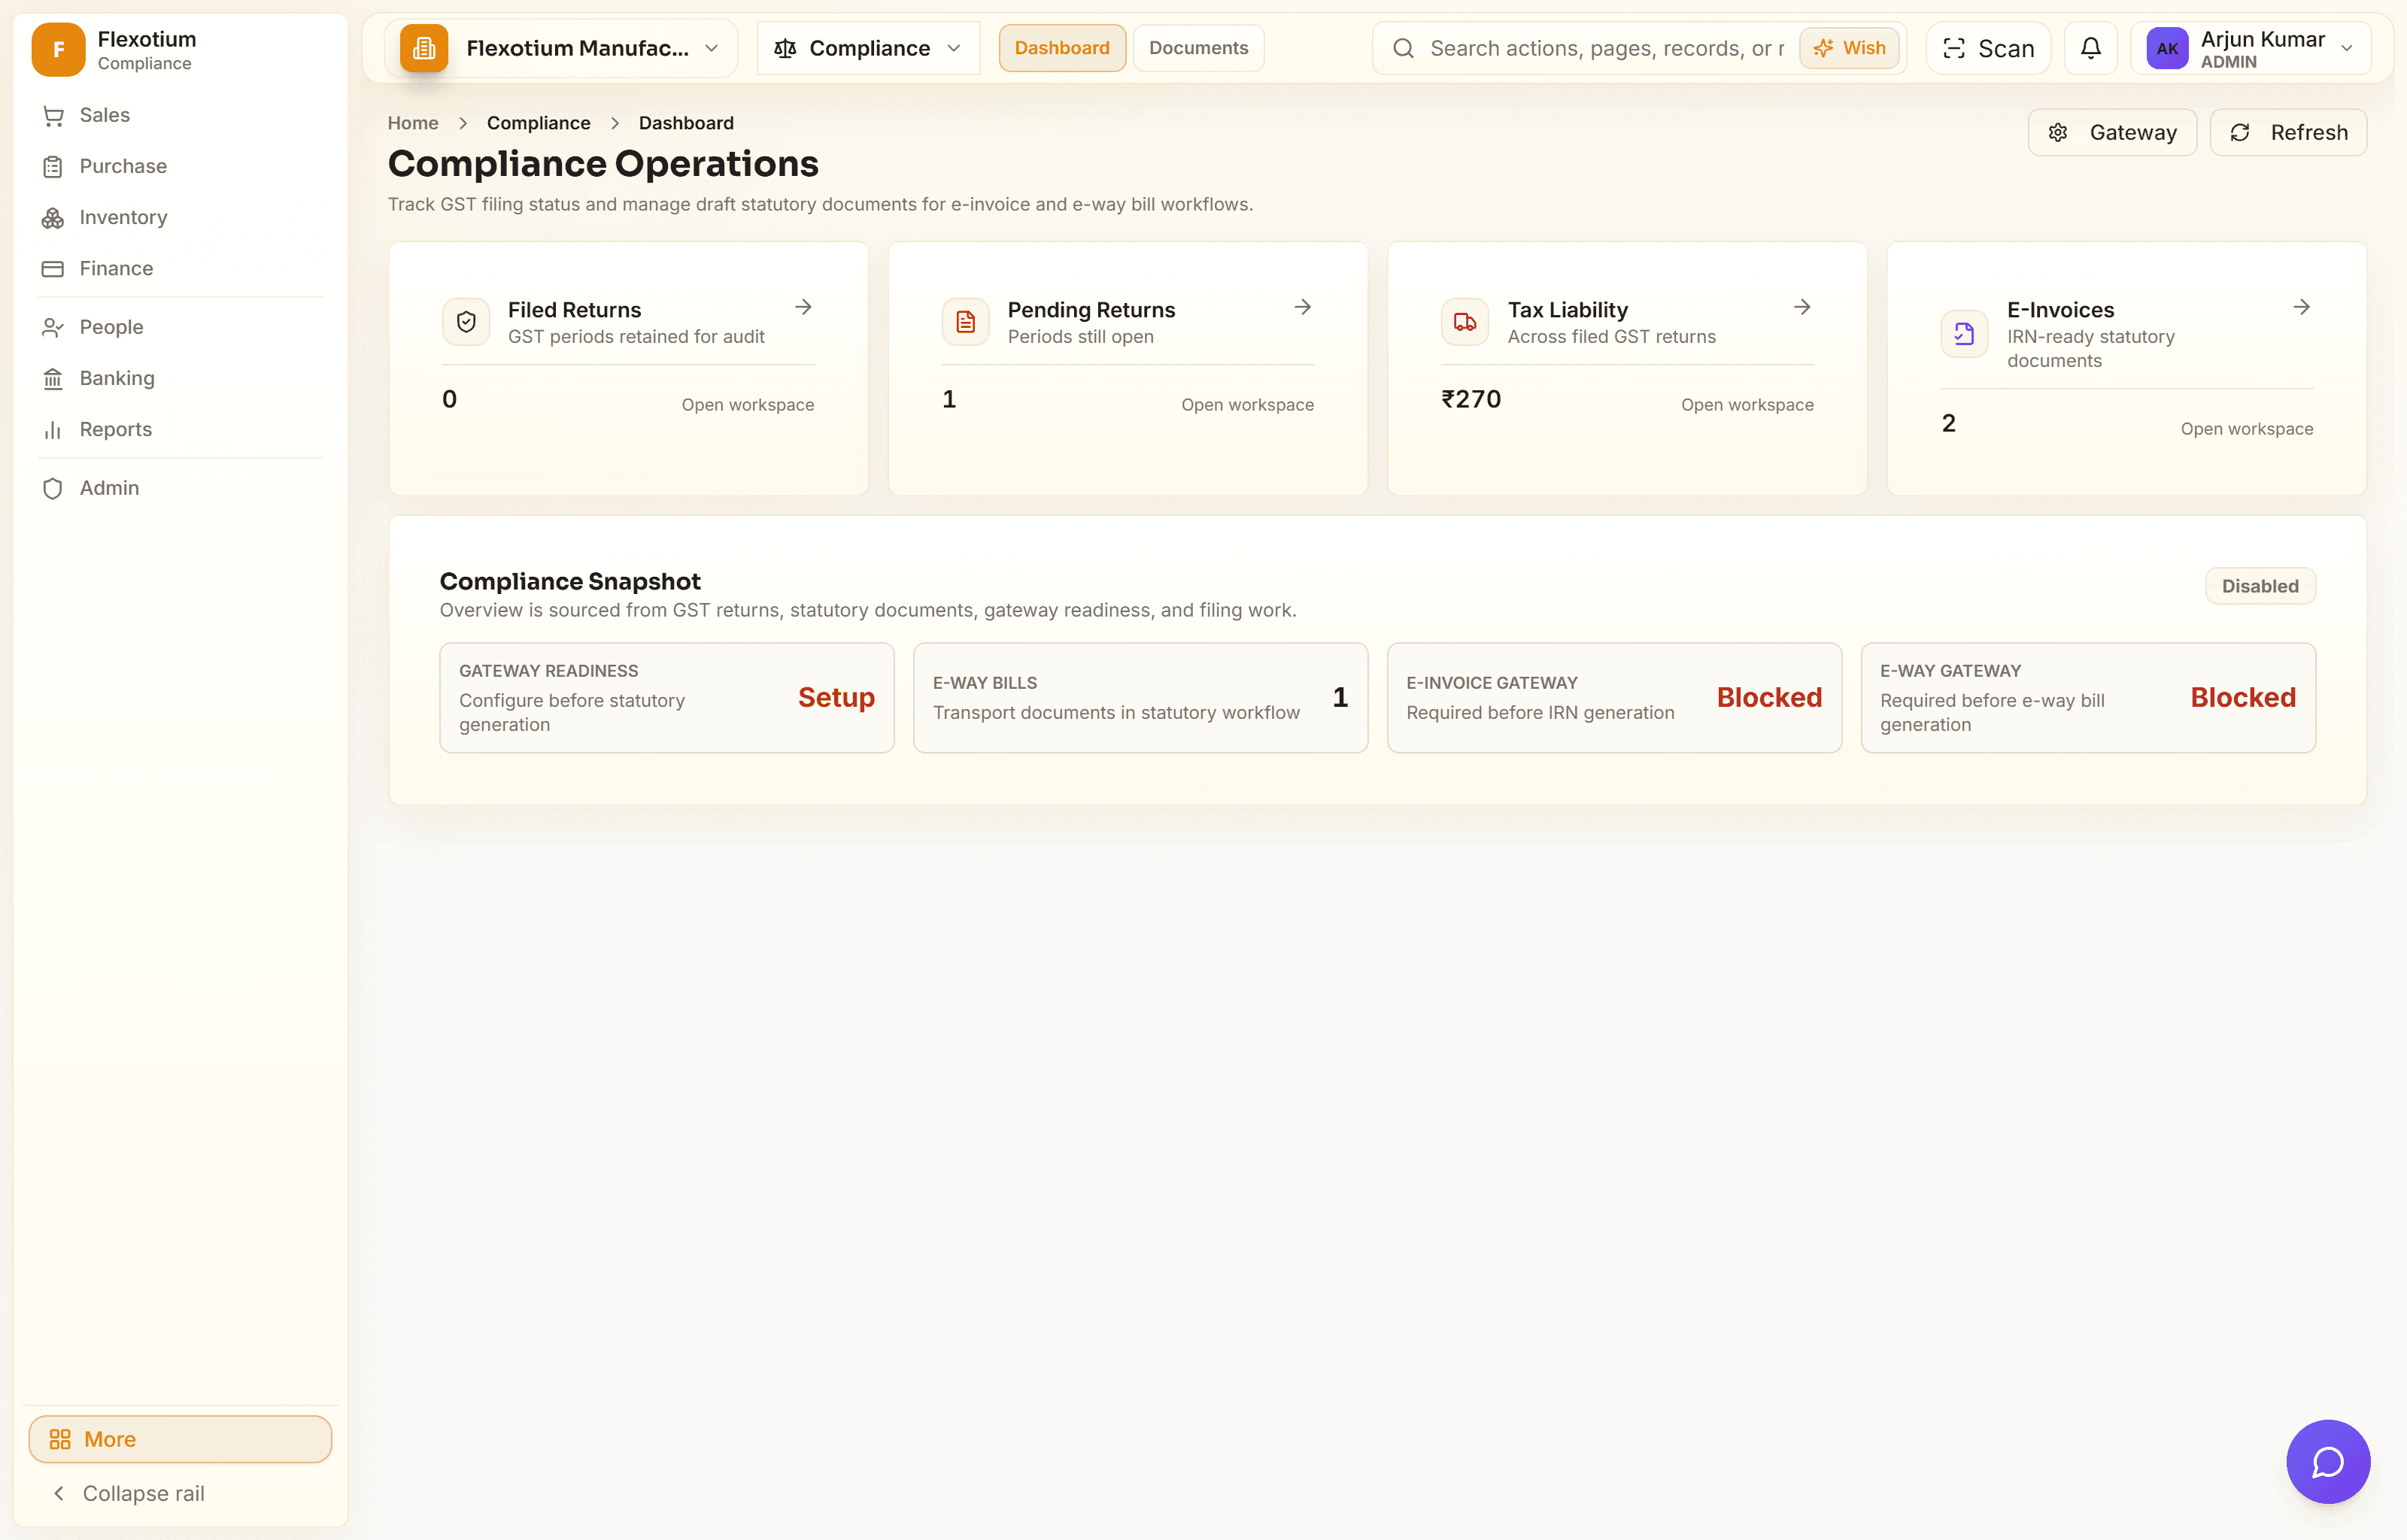The image size is (2407, 1540).
Task: Switch to the Documents tab
Action: [1198, 48]
